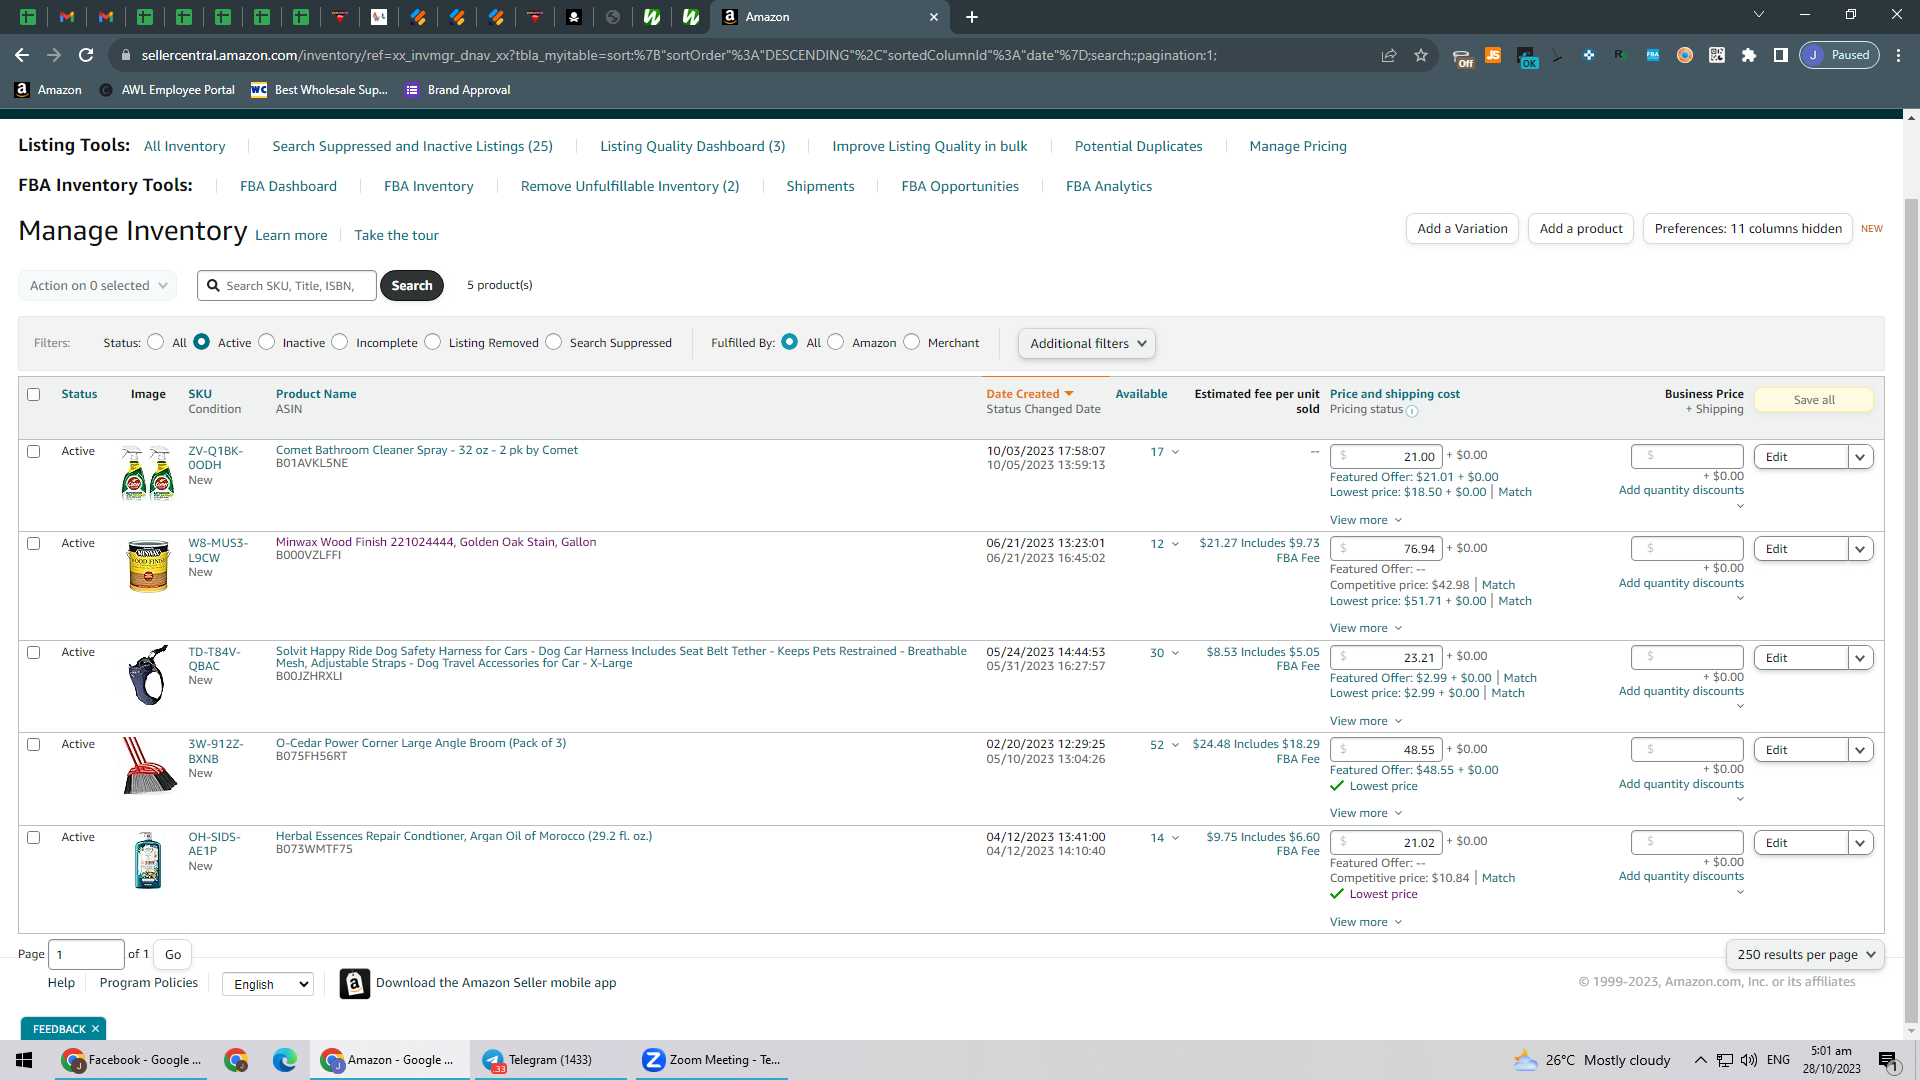Open the Chrome extensions puzzle icon
The image size is (1920, 1080).
(1749, 55)
